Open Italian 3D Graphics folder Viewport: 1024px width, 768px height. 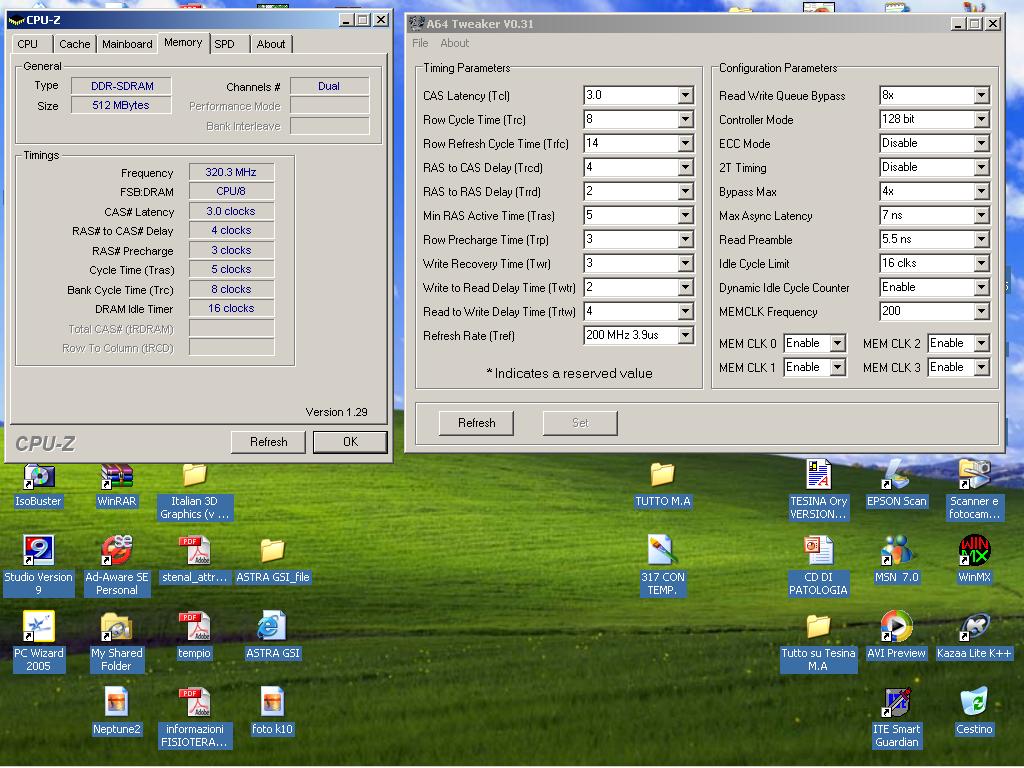(195, 491)
